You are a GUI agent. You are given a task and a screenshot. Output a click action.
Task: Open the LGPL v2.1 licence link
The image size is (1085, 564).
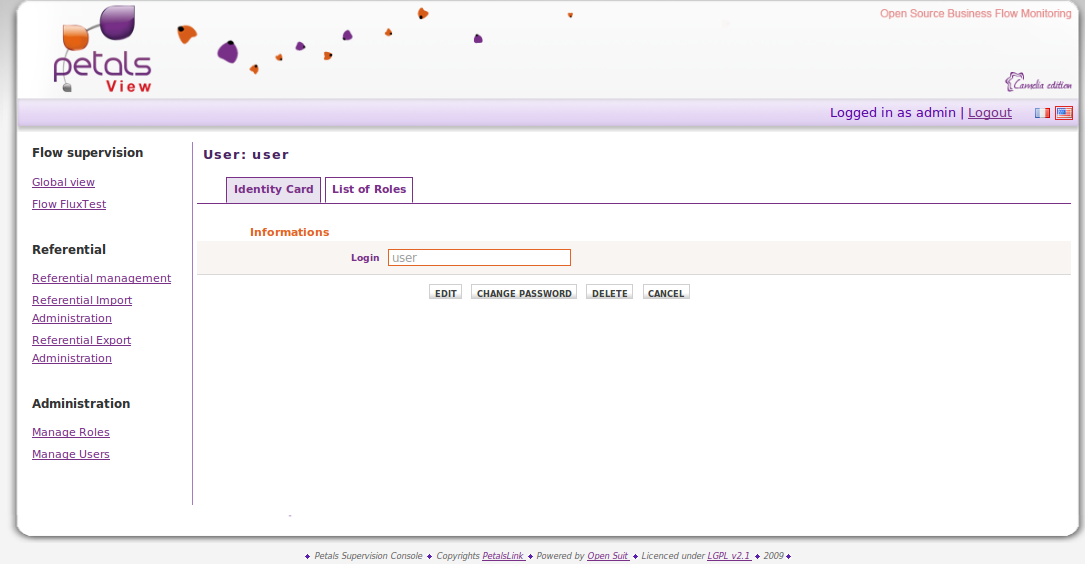(729, 556)
